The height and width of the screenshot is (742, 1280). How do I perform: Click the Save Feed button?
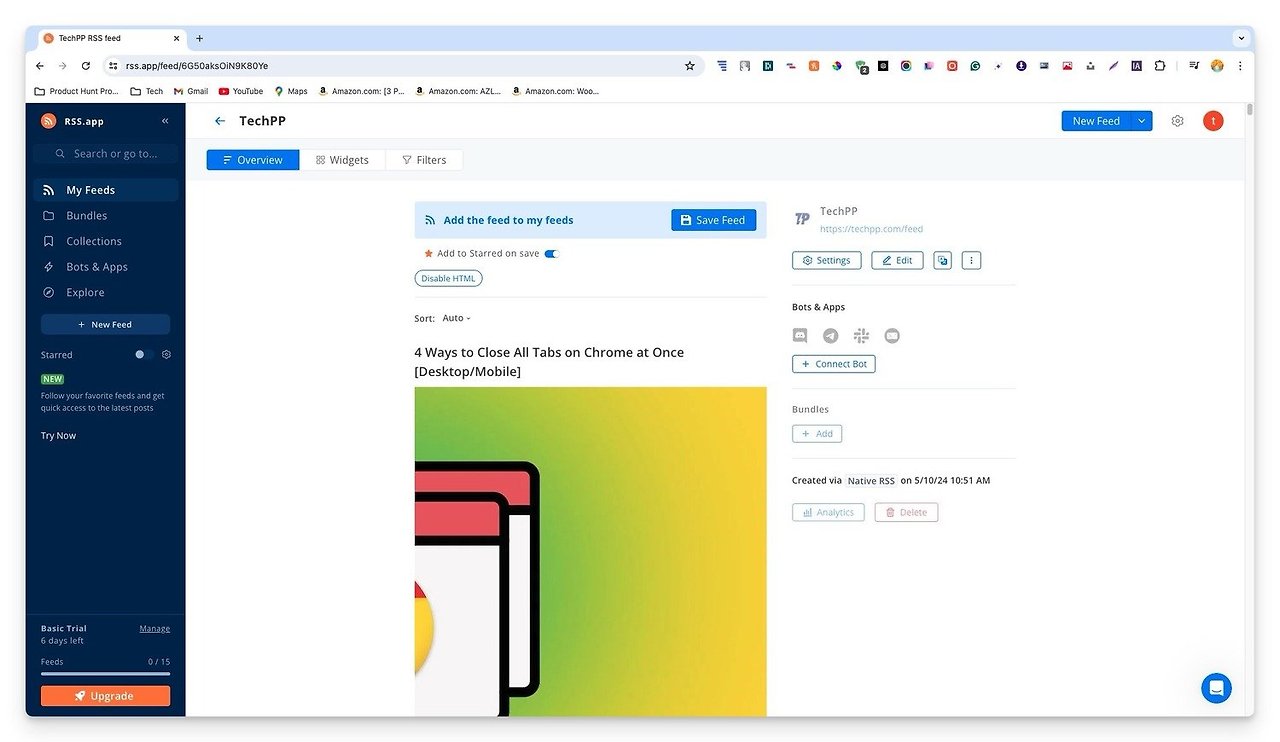click(x=714, y=220)
